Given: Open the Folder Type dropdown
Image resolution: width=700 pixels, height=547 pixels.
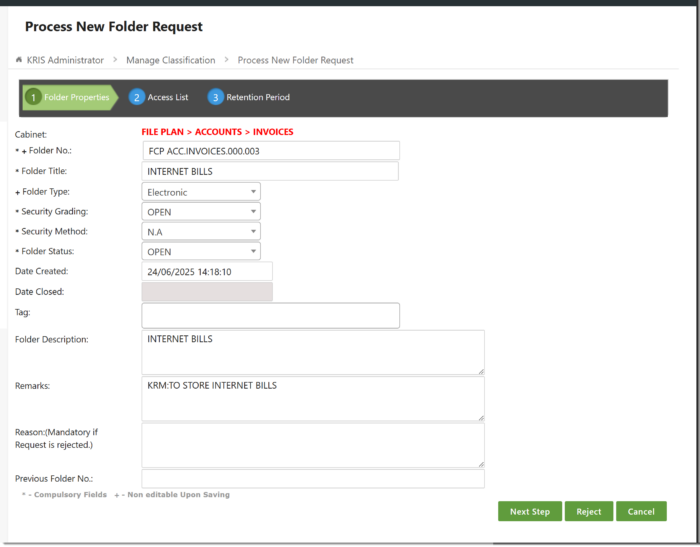Looking at the screenshot, I should (201, 192).
